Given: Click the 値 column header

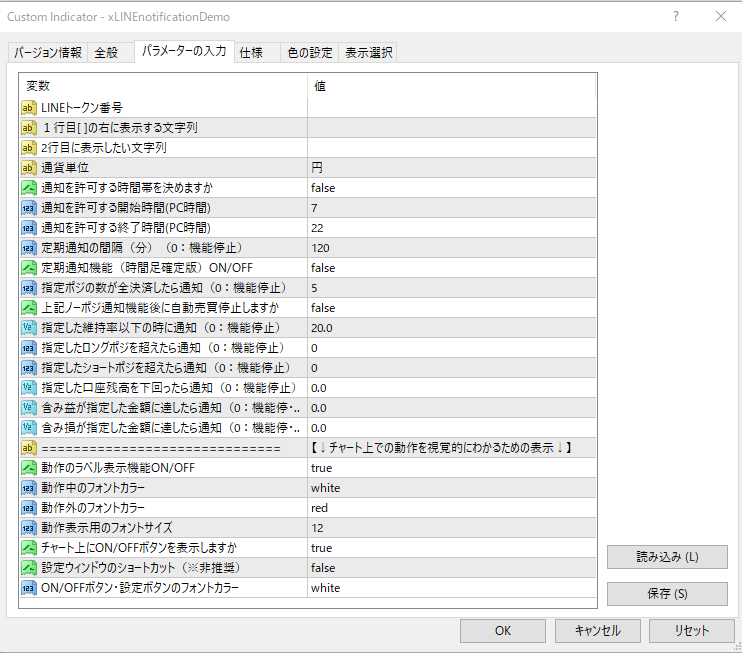Looking at the screenshot, I should pos(452,86).
